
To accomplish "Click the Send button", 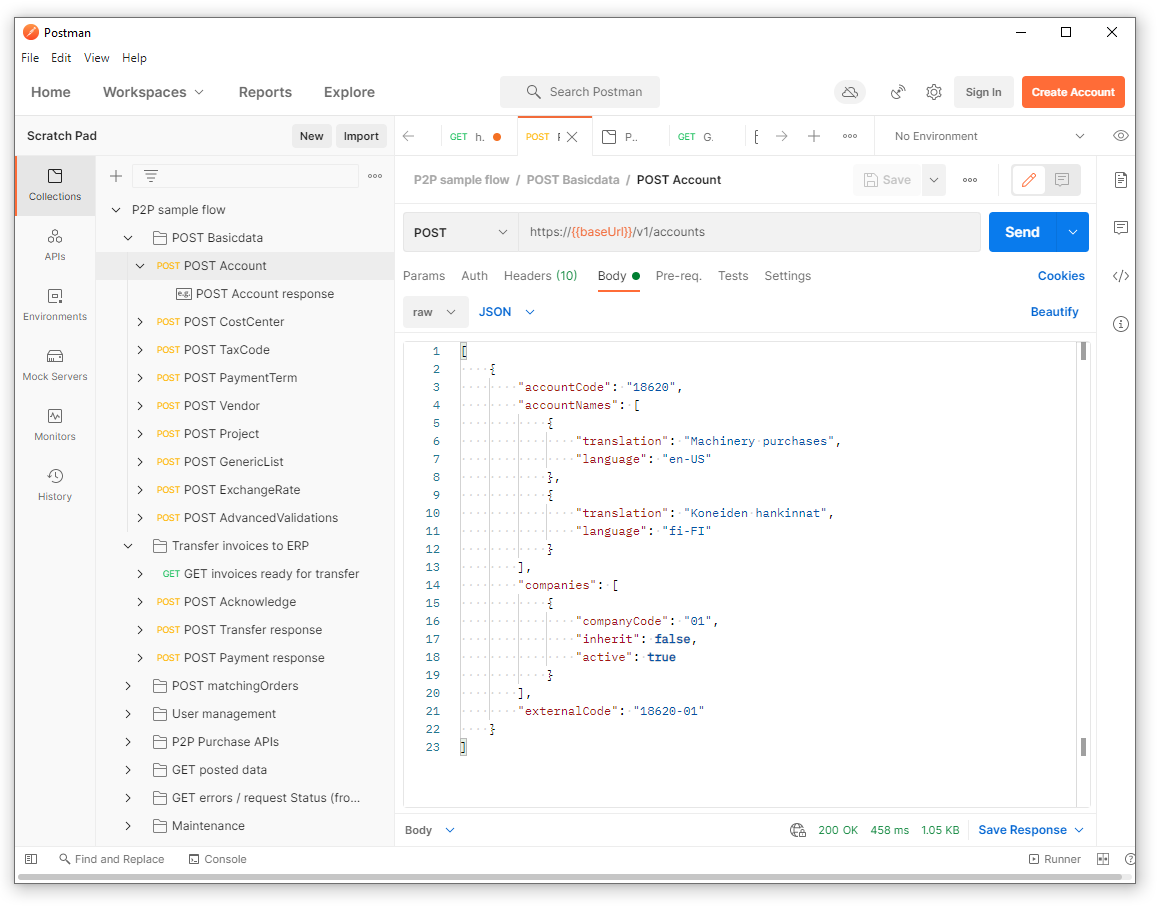I will point(1022,231).
